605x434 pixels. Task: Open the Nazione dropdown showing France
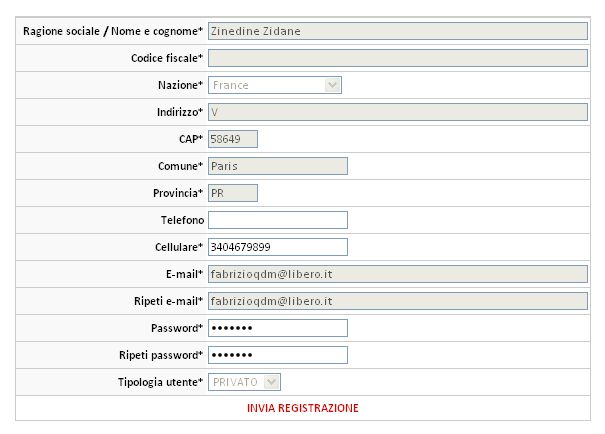point(275,85)
